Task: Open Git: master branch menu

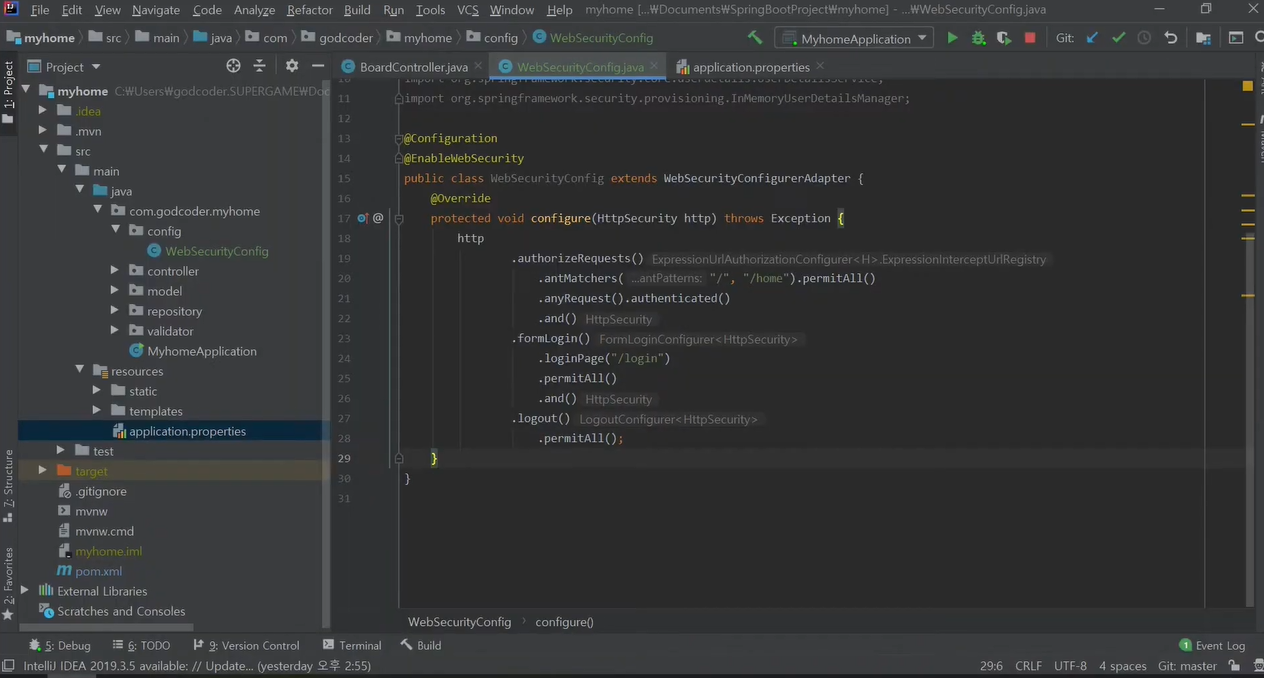Action: pyautogui.click(x=1188, y=666)
